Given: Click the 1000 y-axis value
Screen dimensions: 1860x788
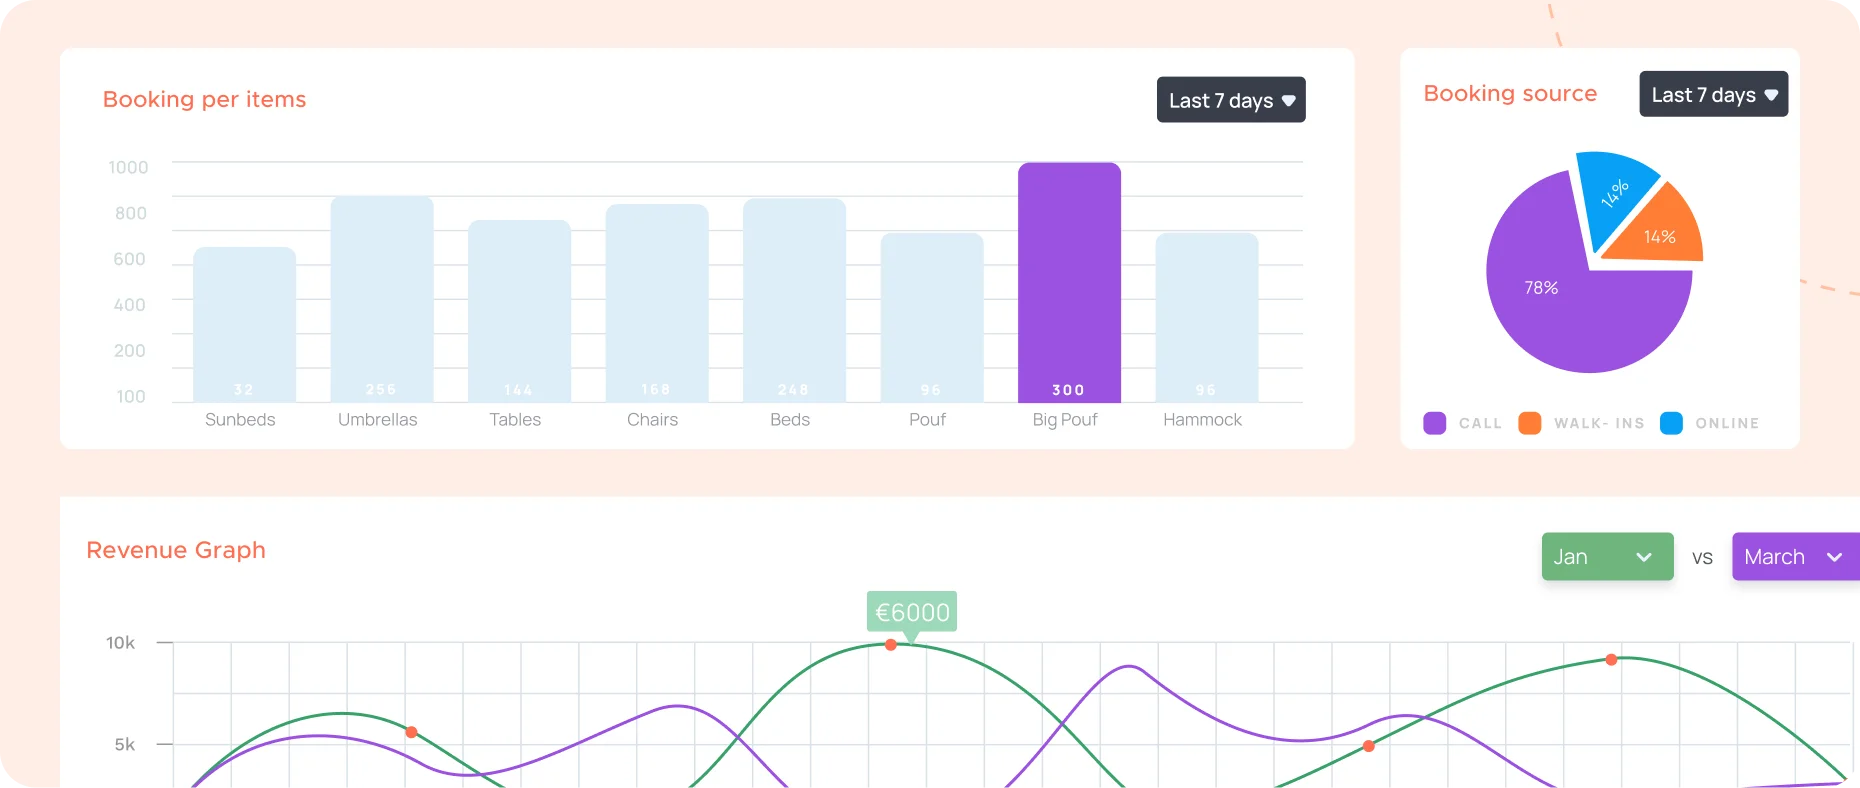Looking at the screenshot, I should 128,167.
